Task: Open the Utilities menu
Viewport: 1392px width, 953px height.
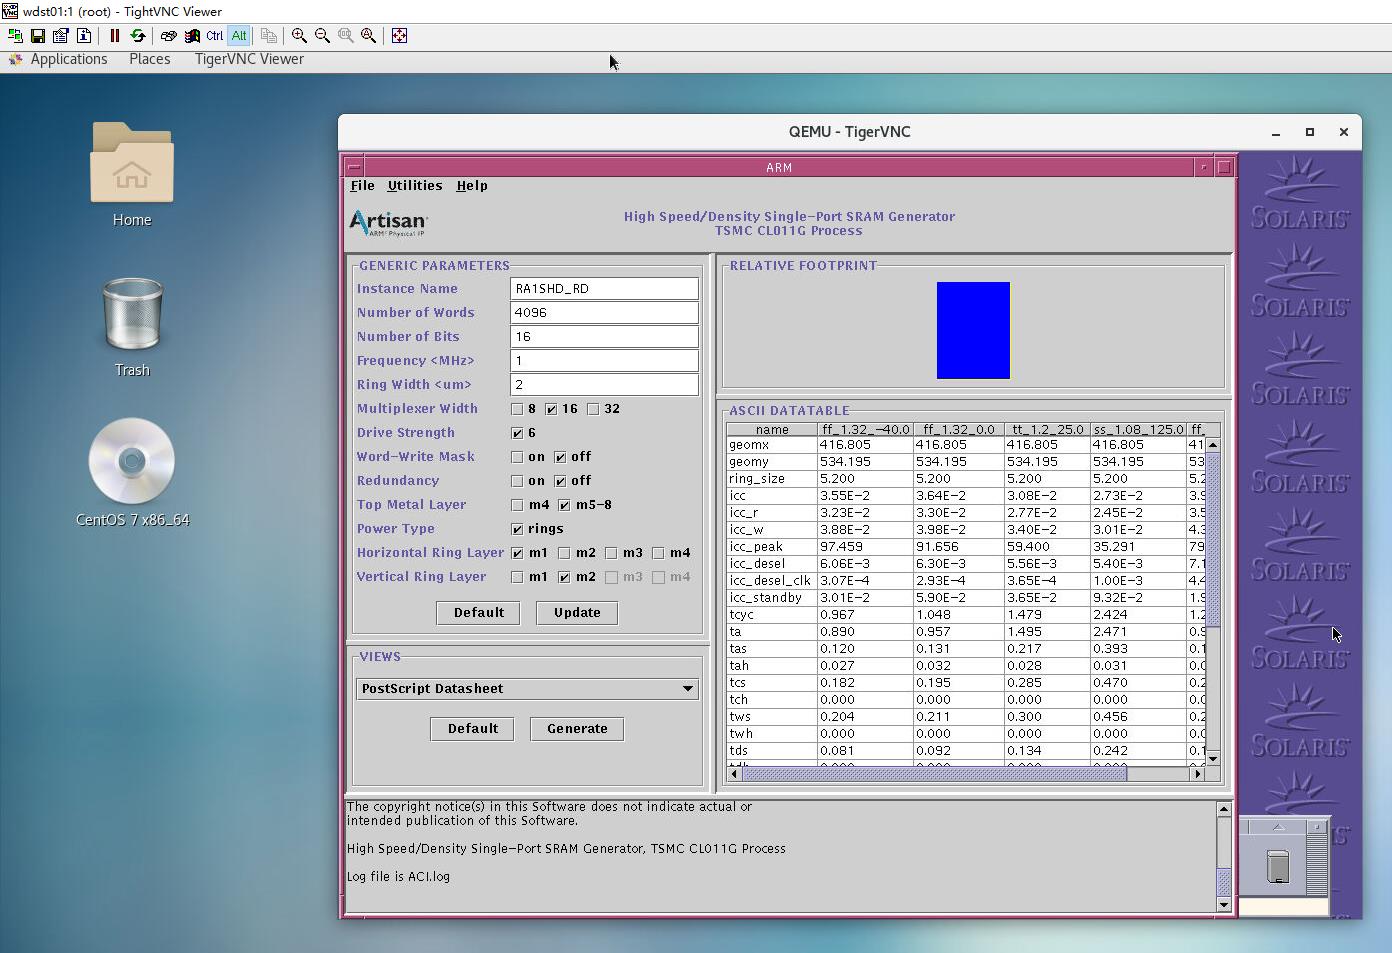Action: 414,186
